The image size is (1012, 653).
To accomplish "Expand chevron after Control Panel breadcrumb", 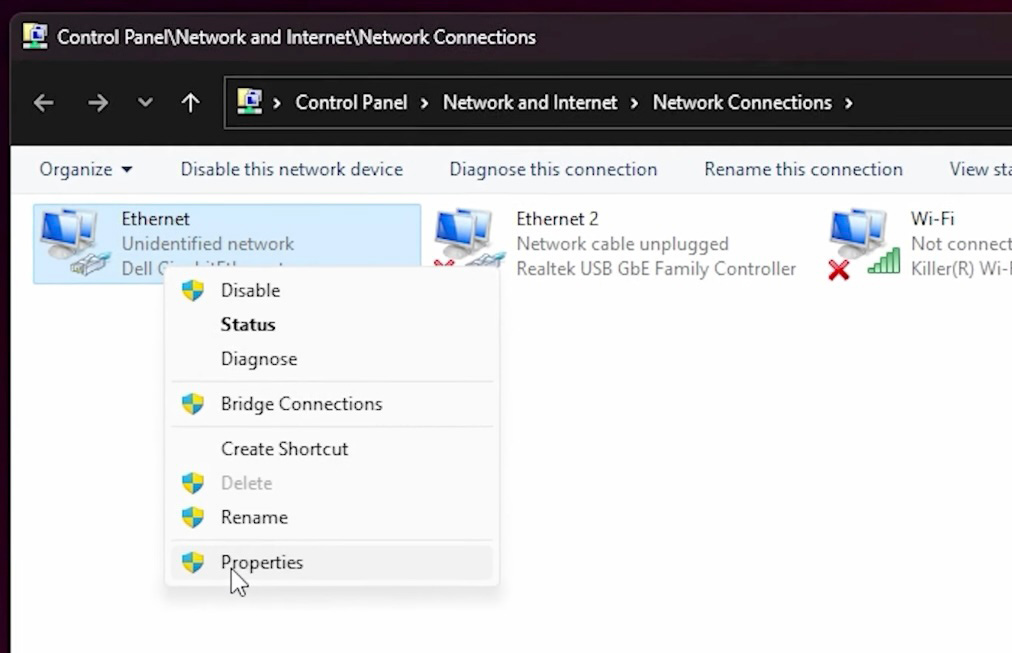I will (425, 103).
